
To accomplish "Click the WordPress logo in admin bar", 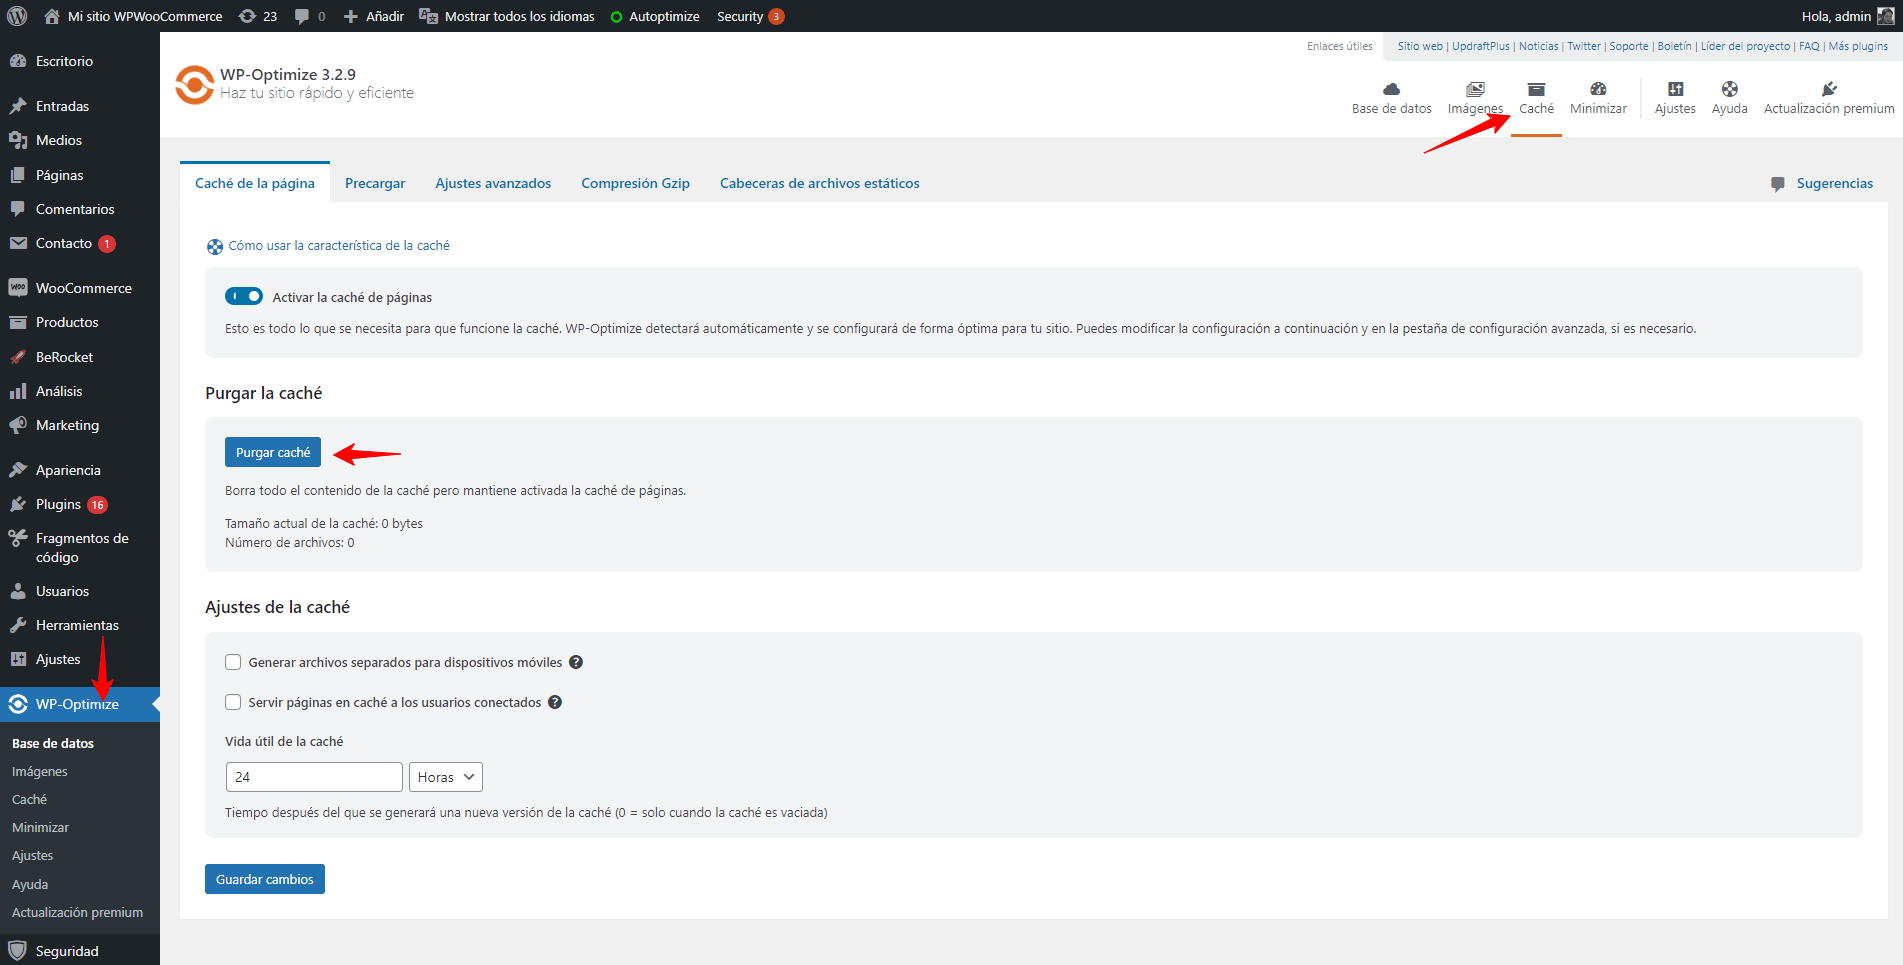I will [x=17, y=16].
